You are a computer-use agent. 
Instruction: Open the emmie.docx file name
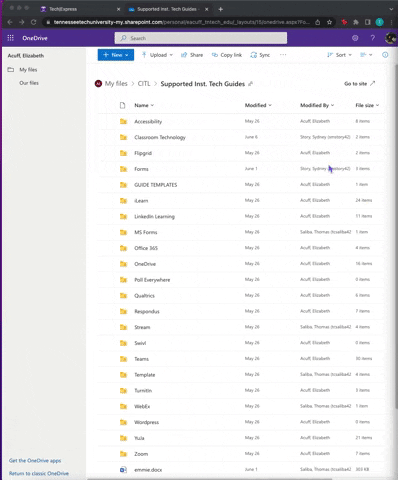(148, 470)
